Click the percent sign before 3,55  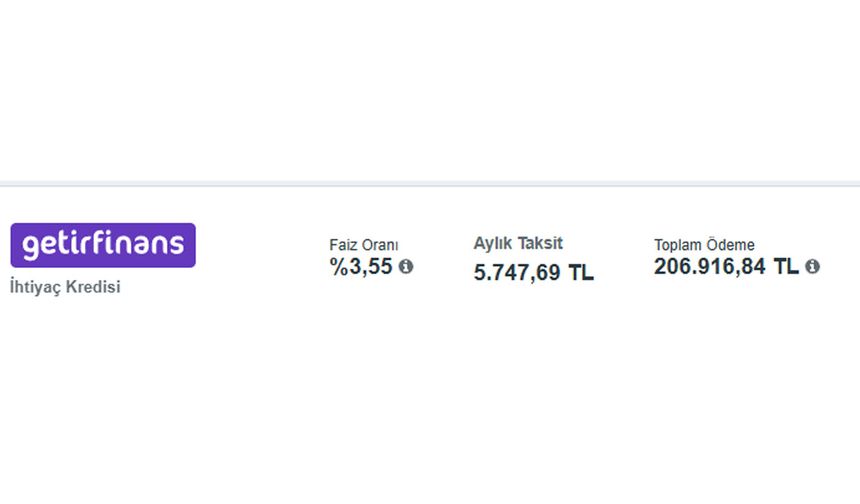click(x=338, y=267)
